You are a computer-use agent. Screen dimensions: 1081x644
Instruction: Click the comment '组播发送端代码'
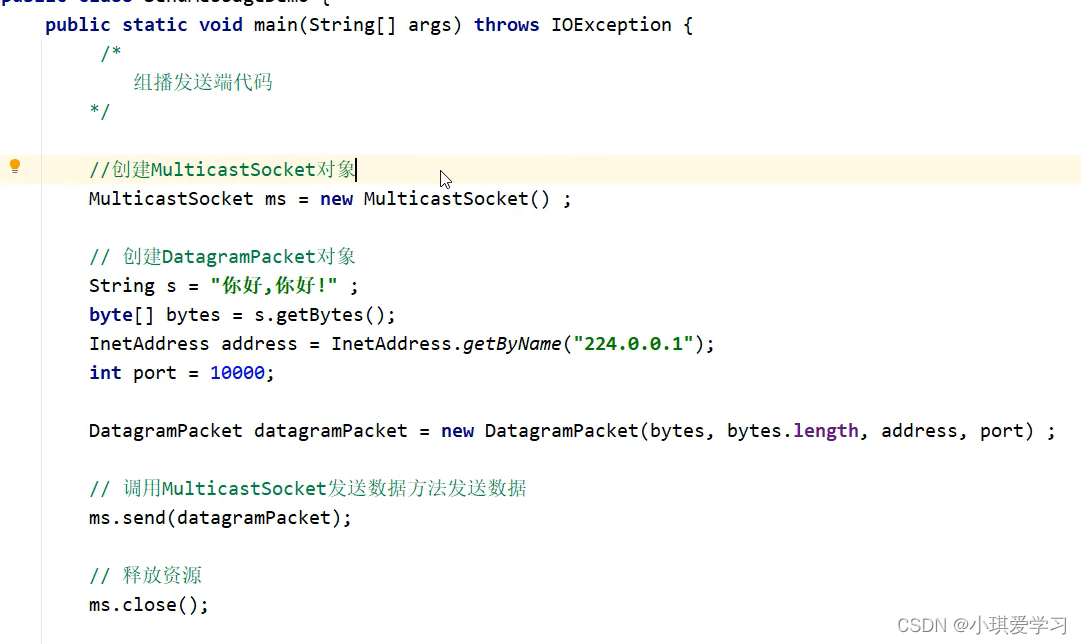point(203,83)
